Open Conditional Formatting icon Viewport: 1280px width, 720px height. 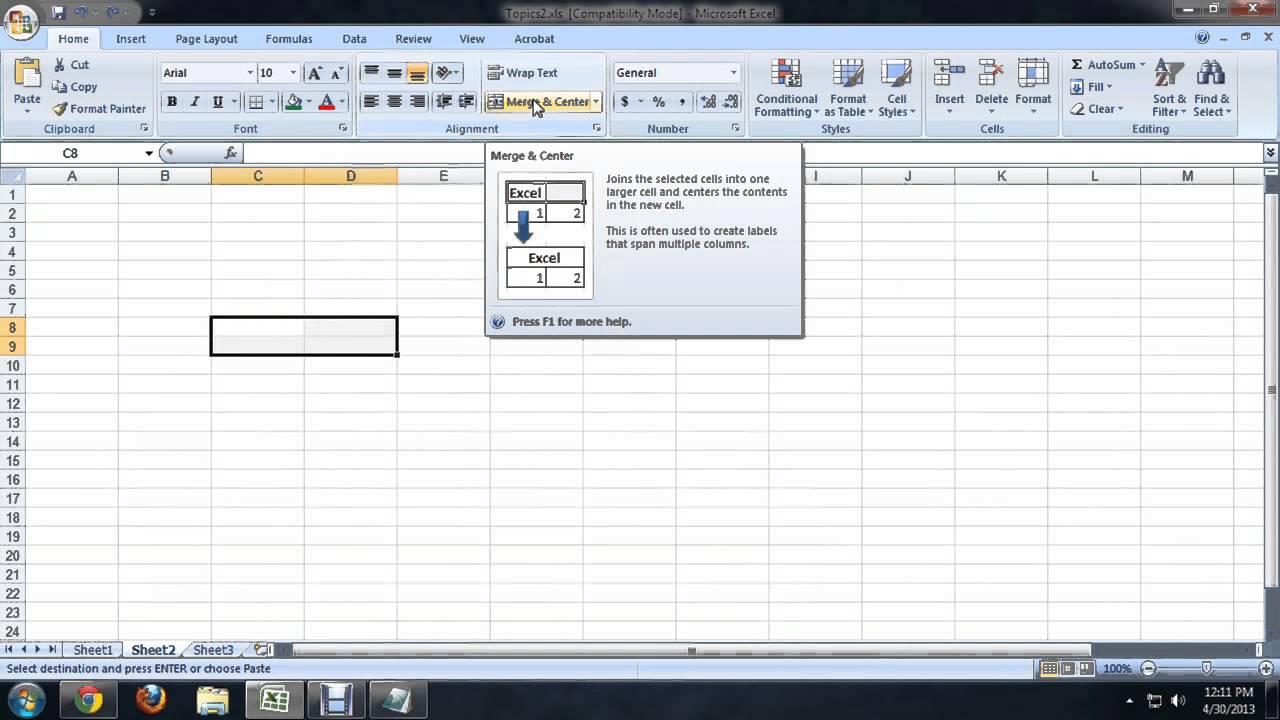pyautogui.click(x=786, y=75)
